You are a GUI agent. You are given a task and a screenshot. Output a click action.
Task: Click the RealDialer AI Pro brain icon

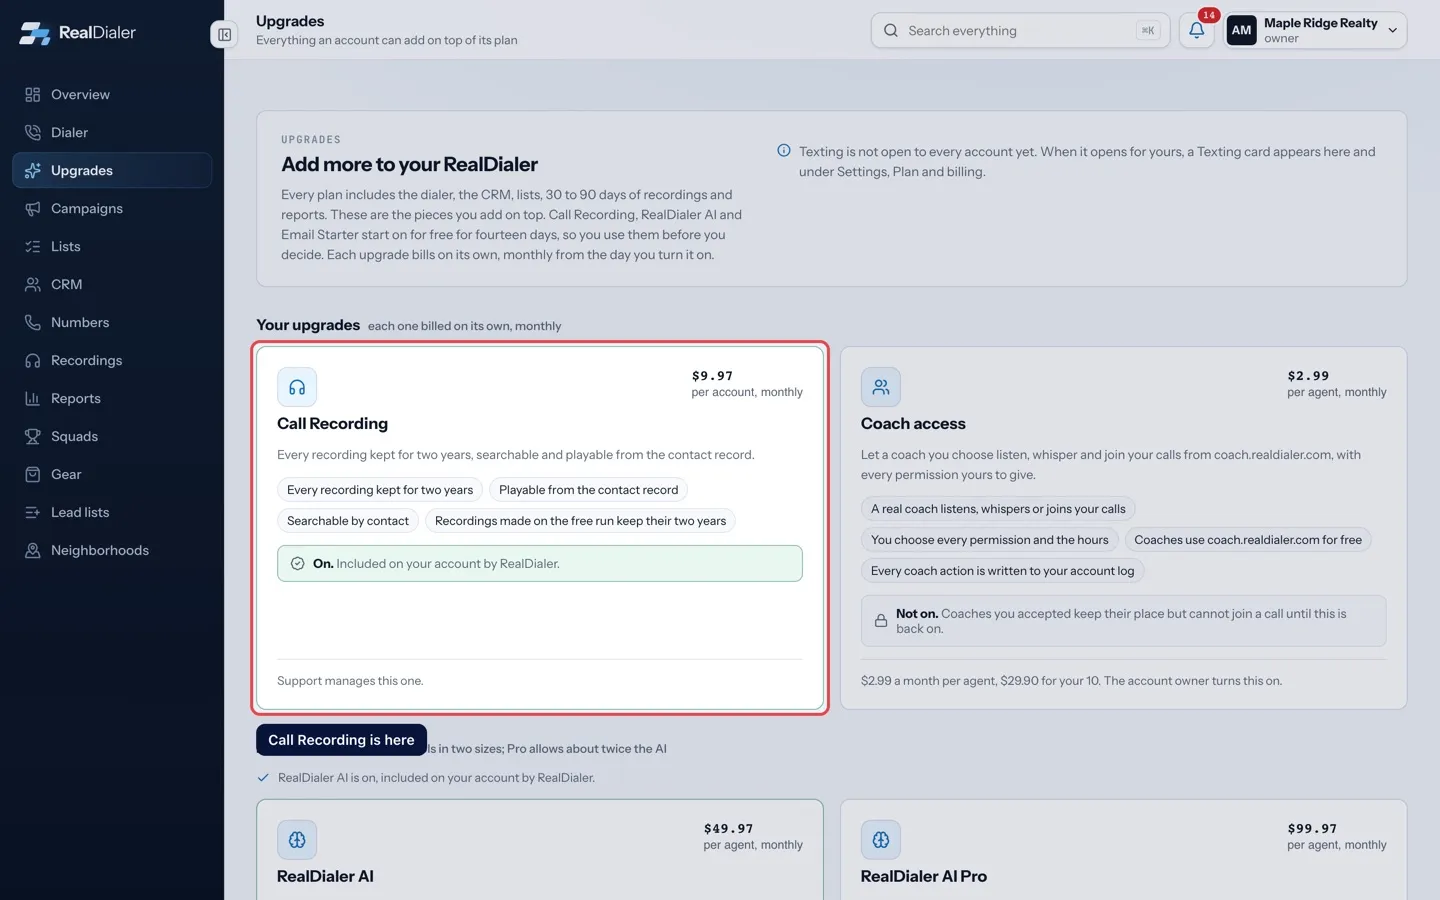[x=880, y=840]
